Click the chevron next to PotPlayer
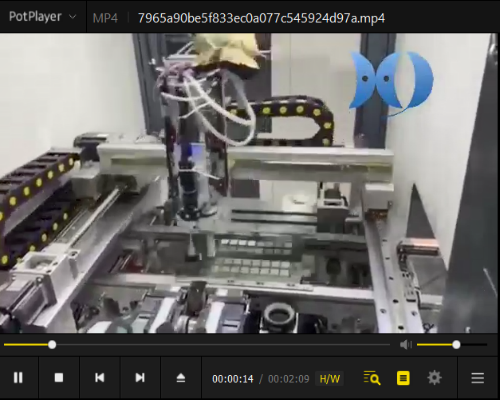 pos(72,17)
